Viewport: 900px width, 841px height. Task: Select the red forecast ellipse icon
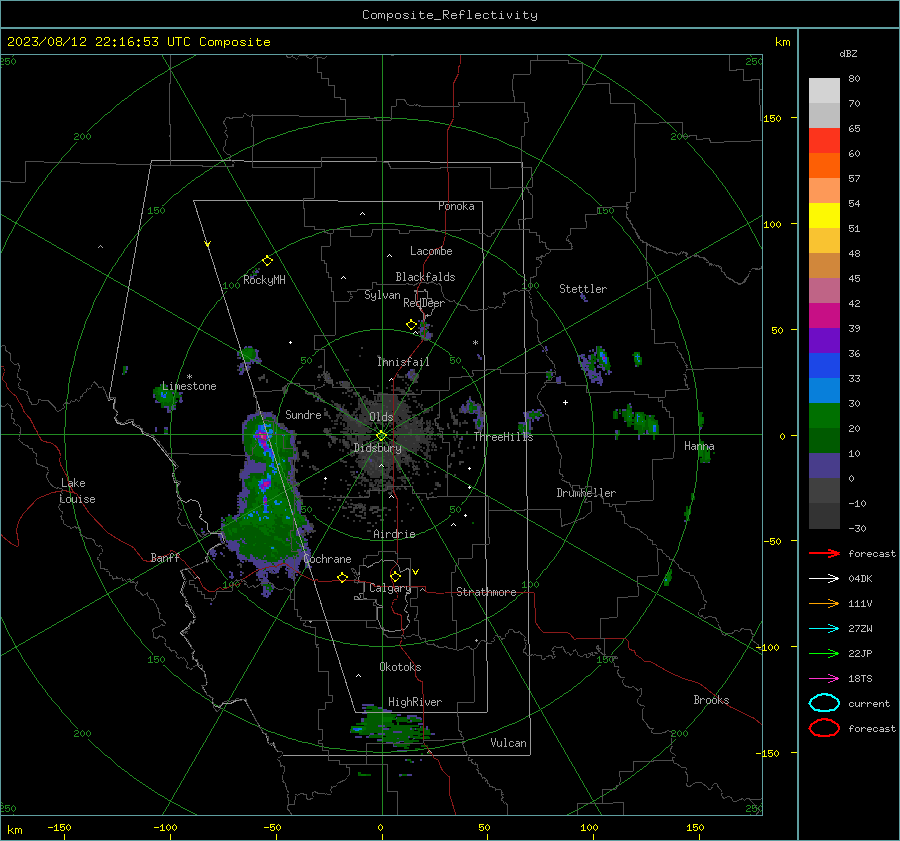(x=824, y=728)
